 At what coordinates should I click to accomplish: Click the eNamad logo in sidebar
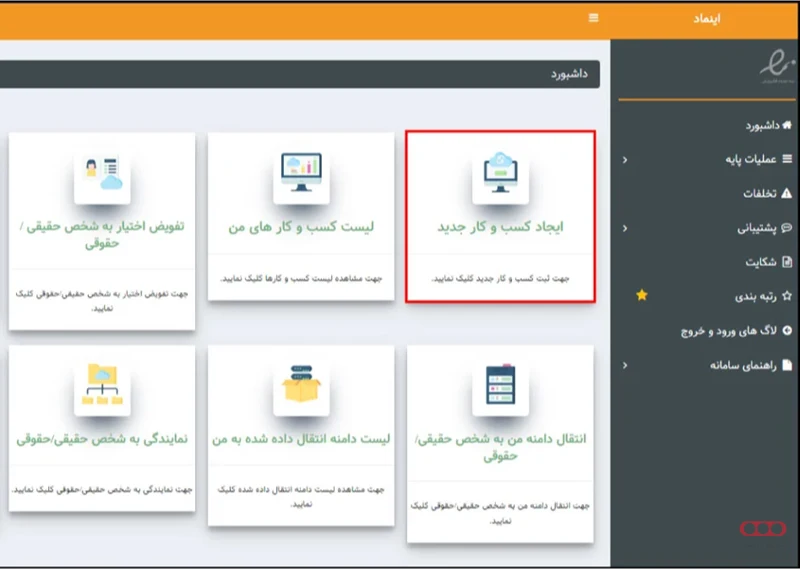pyautogui.click(x=778, y=66)
